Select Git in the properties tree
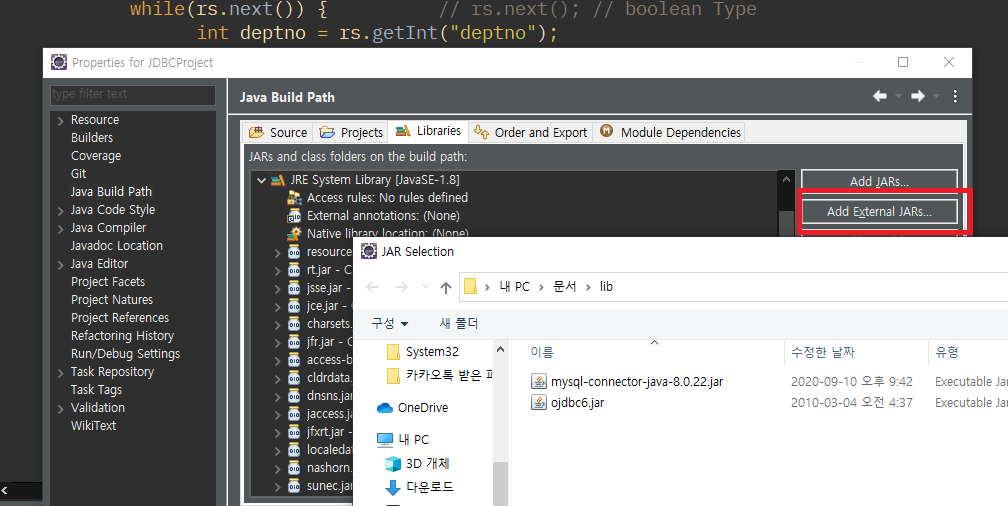The height and width of the screenshot is (506, 1008). point(78,174)
